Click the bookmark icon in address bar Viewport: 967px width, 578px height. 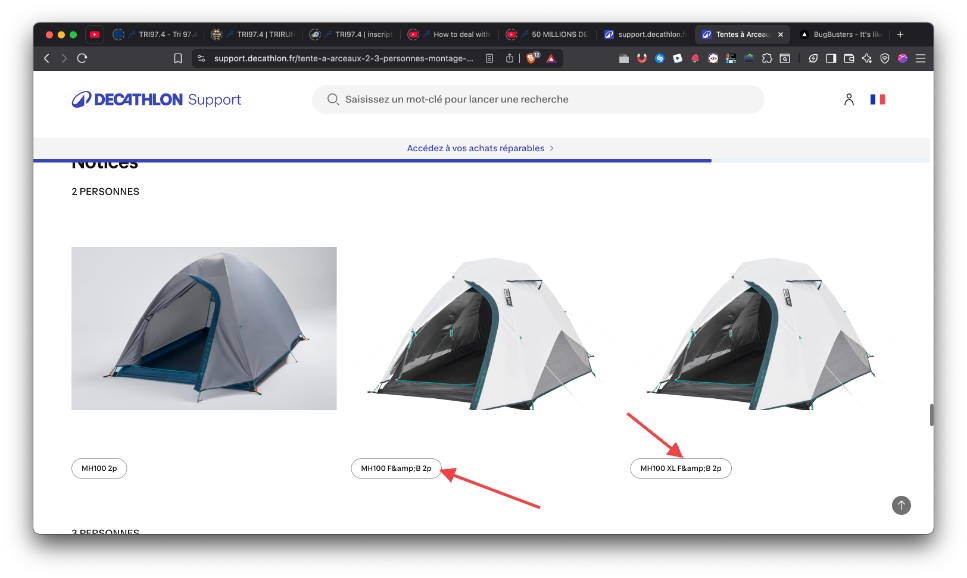click(x=178, y=58)
